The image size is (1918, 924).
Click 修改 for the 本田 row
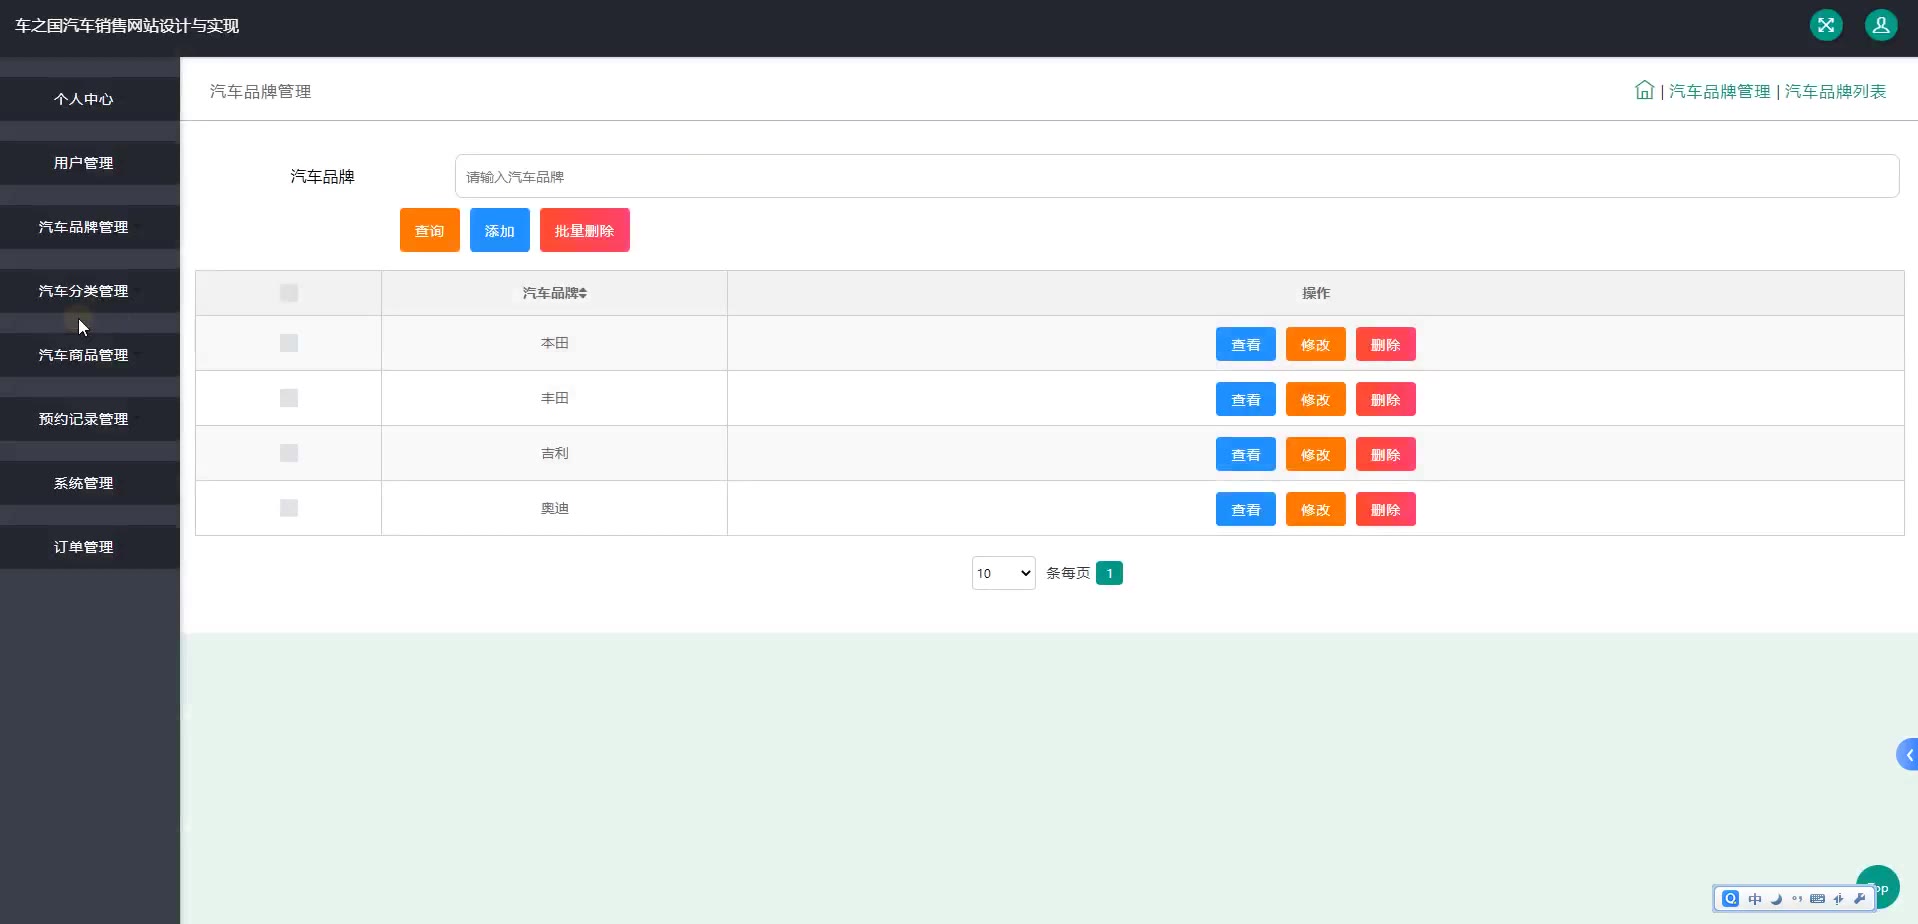[x=1316, y=344]
